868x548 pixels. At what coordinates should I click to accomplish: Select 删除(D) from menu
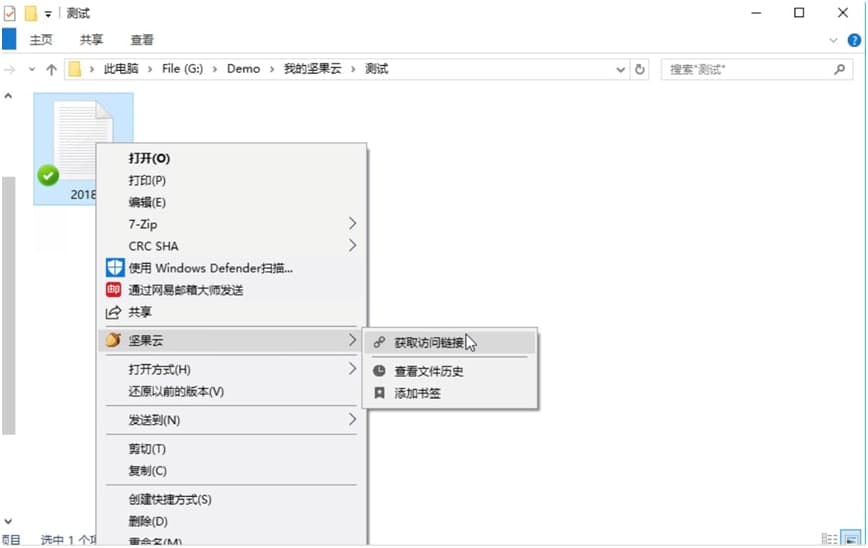point(231,521)
